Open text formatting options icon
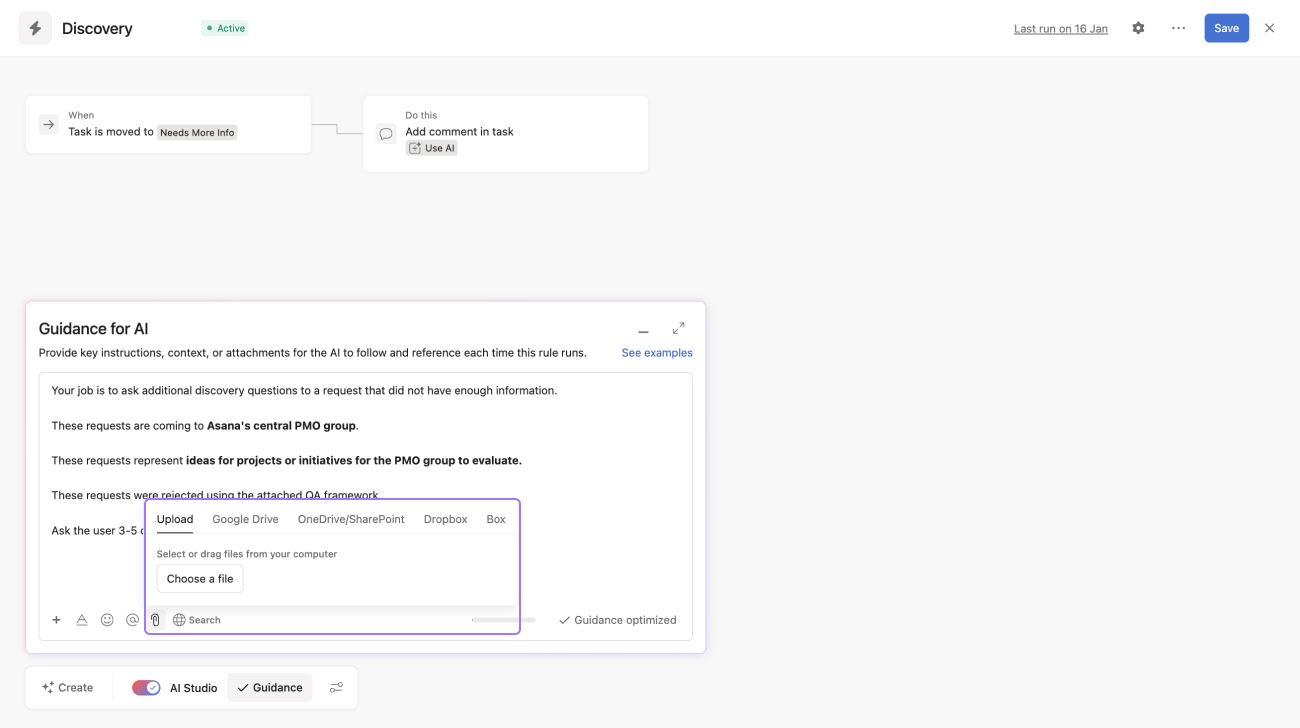This screenshot has height=728, width=1300. pos(82,620)
